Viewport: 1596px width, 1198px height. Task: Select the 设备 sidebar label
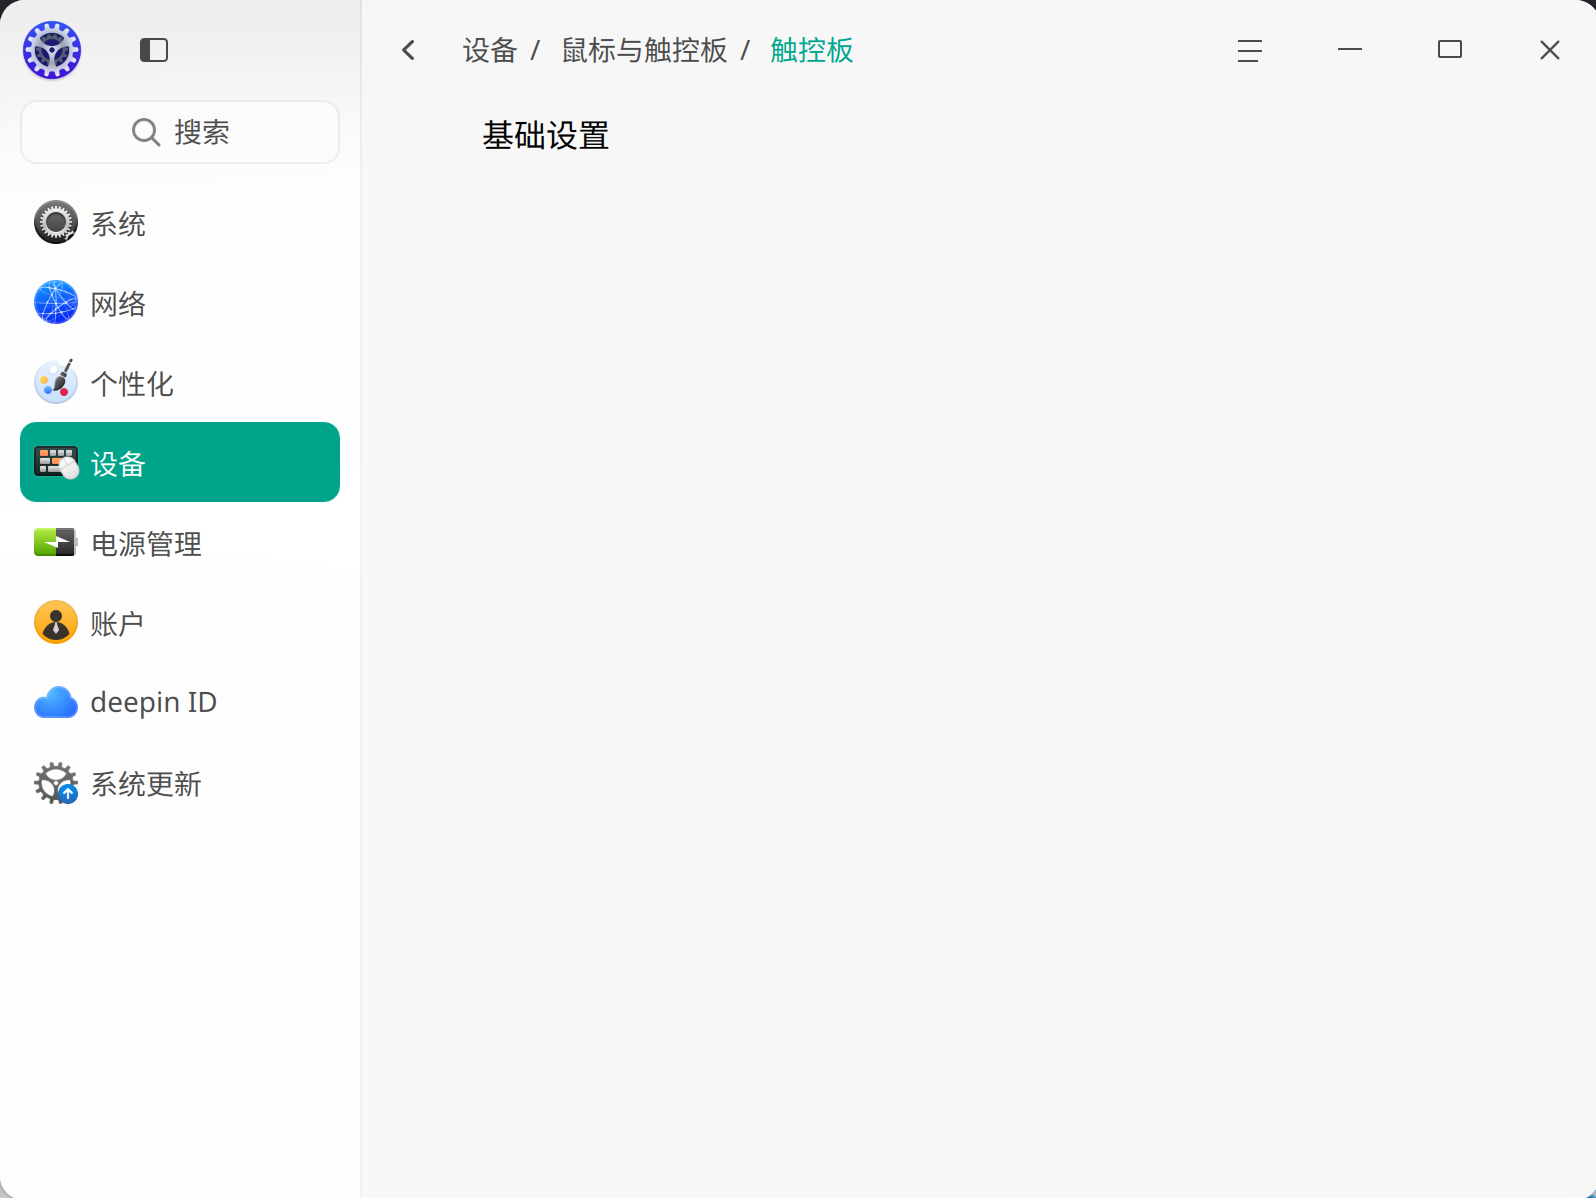click(118, 464)
